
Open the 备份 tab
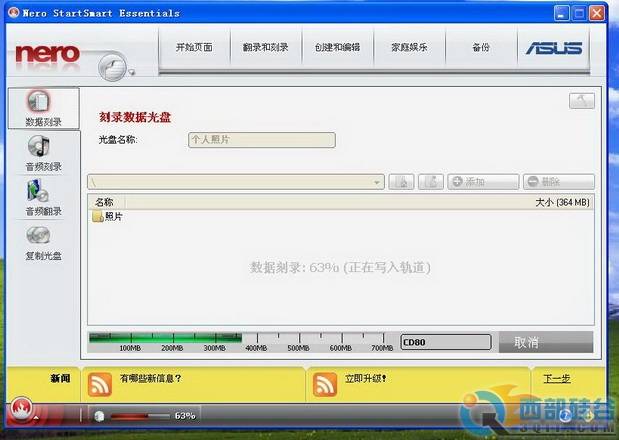(481, 48)
